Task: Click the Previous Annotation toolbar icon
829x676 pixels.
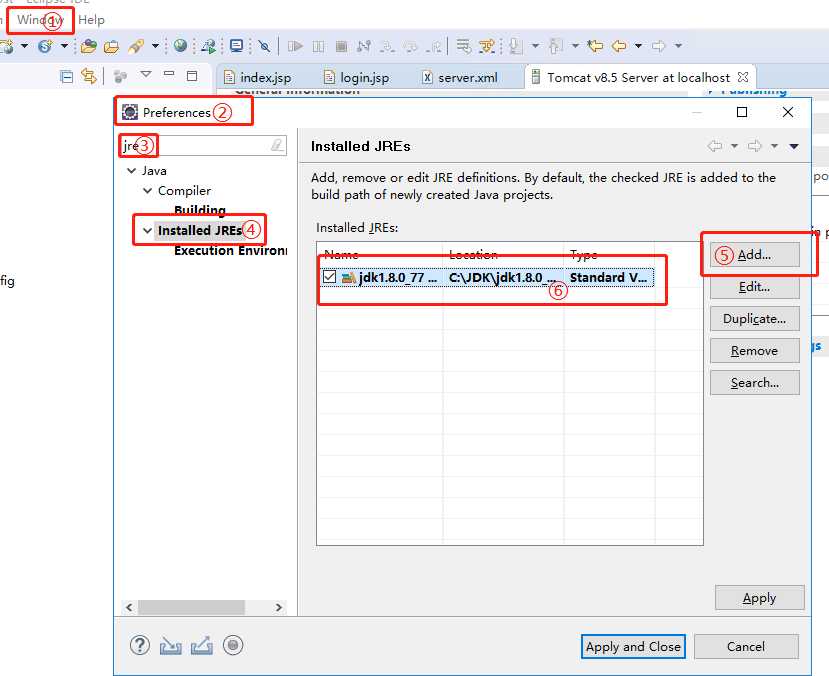Action: [x=555, y=47]
